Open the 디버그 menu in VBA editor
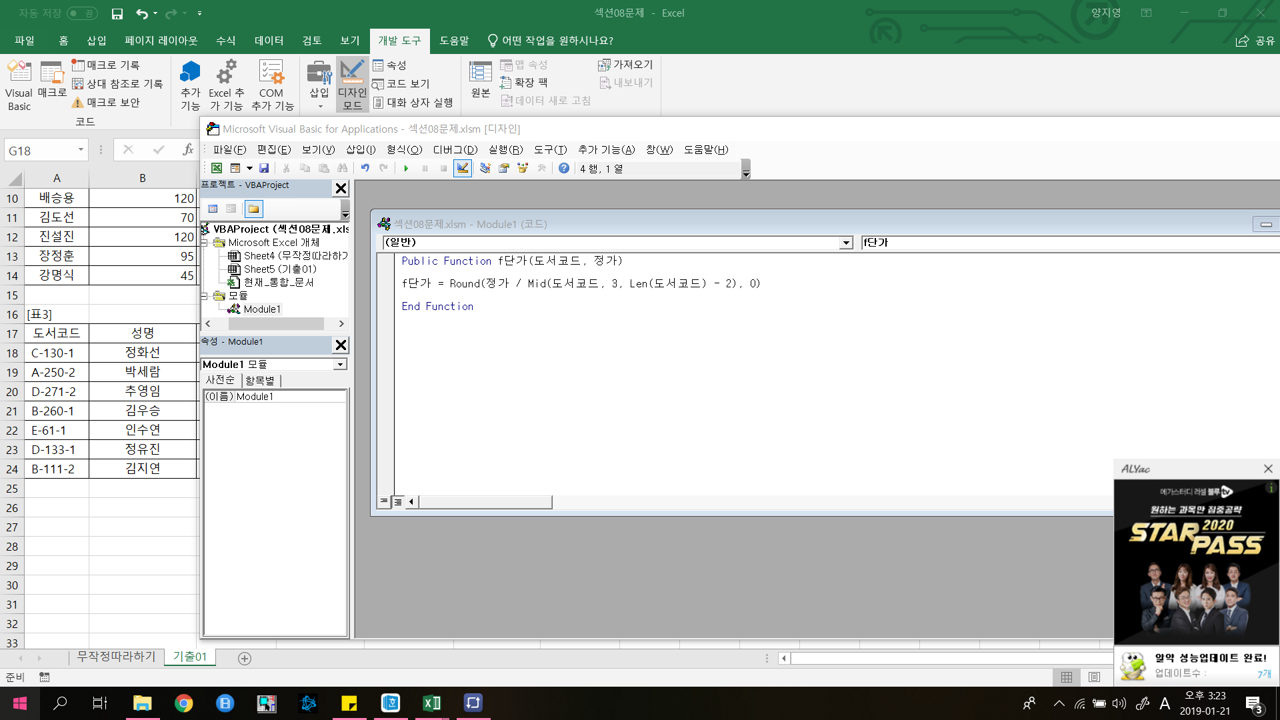The width and height of the screenshot is (1280, 720). click(455, 150)
